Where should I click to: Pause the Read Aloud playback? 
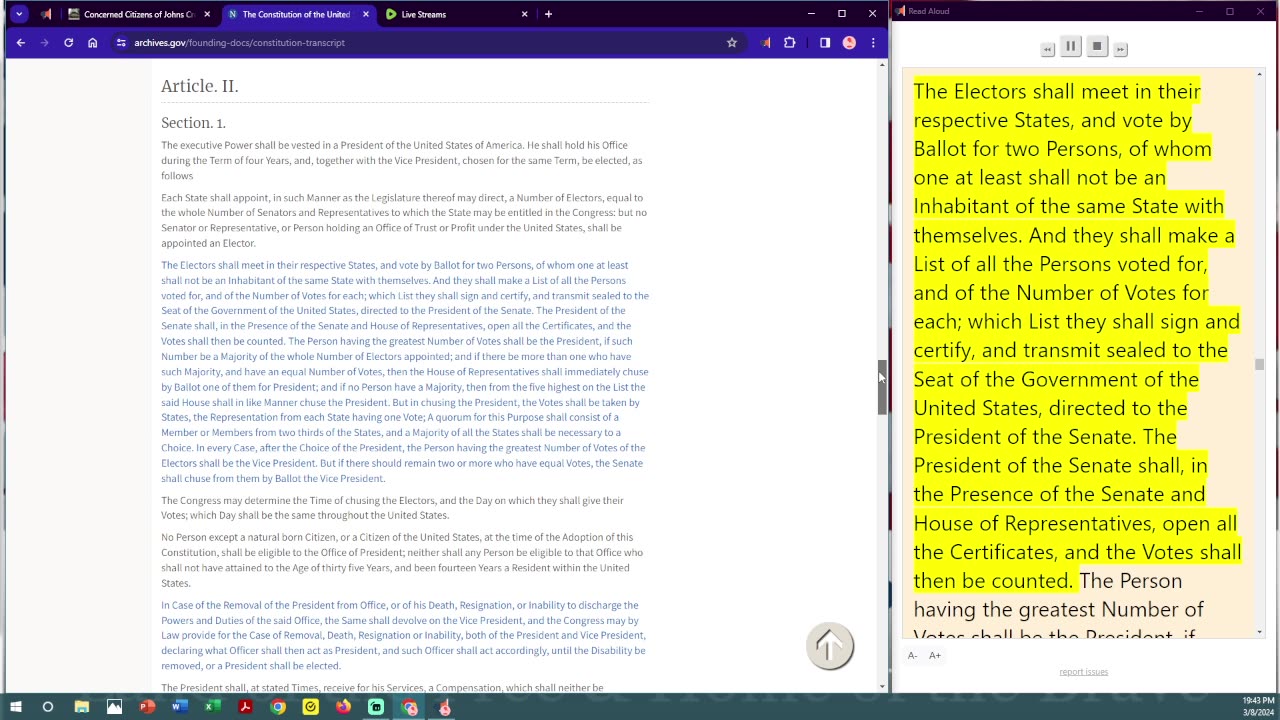[1070, 46]
